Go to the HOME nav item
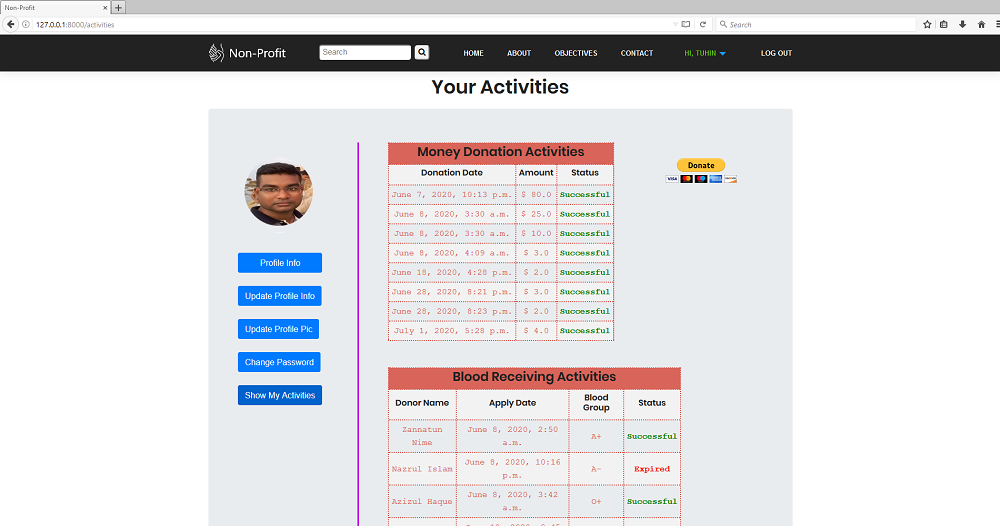 (x=473, y=53)
